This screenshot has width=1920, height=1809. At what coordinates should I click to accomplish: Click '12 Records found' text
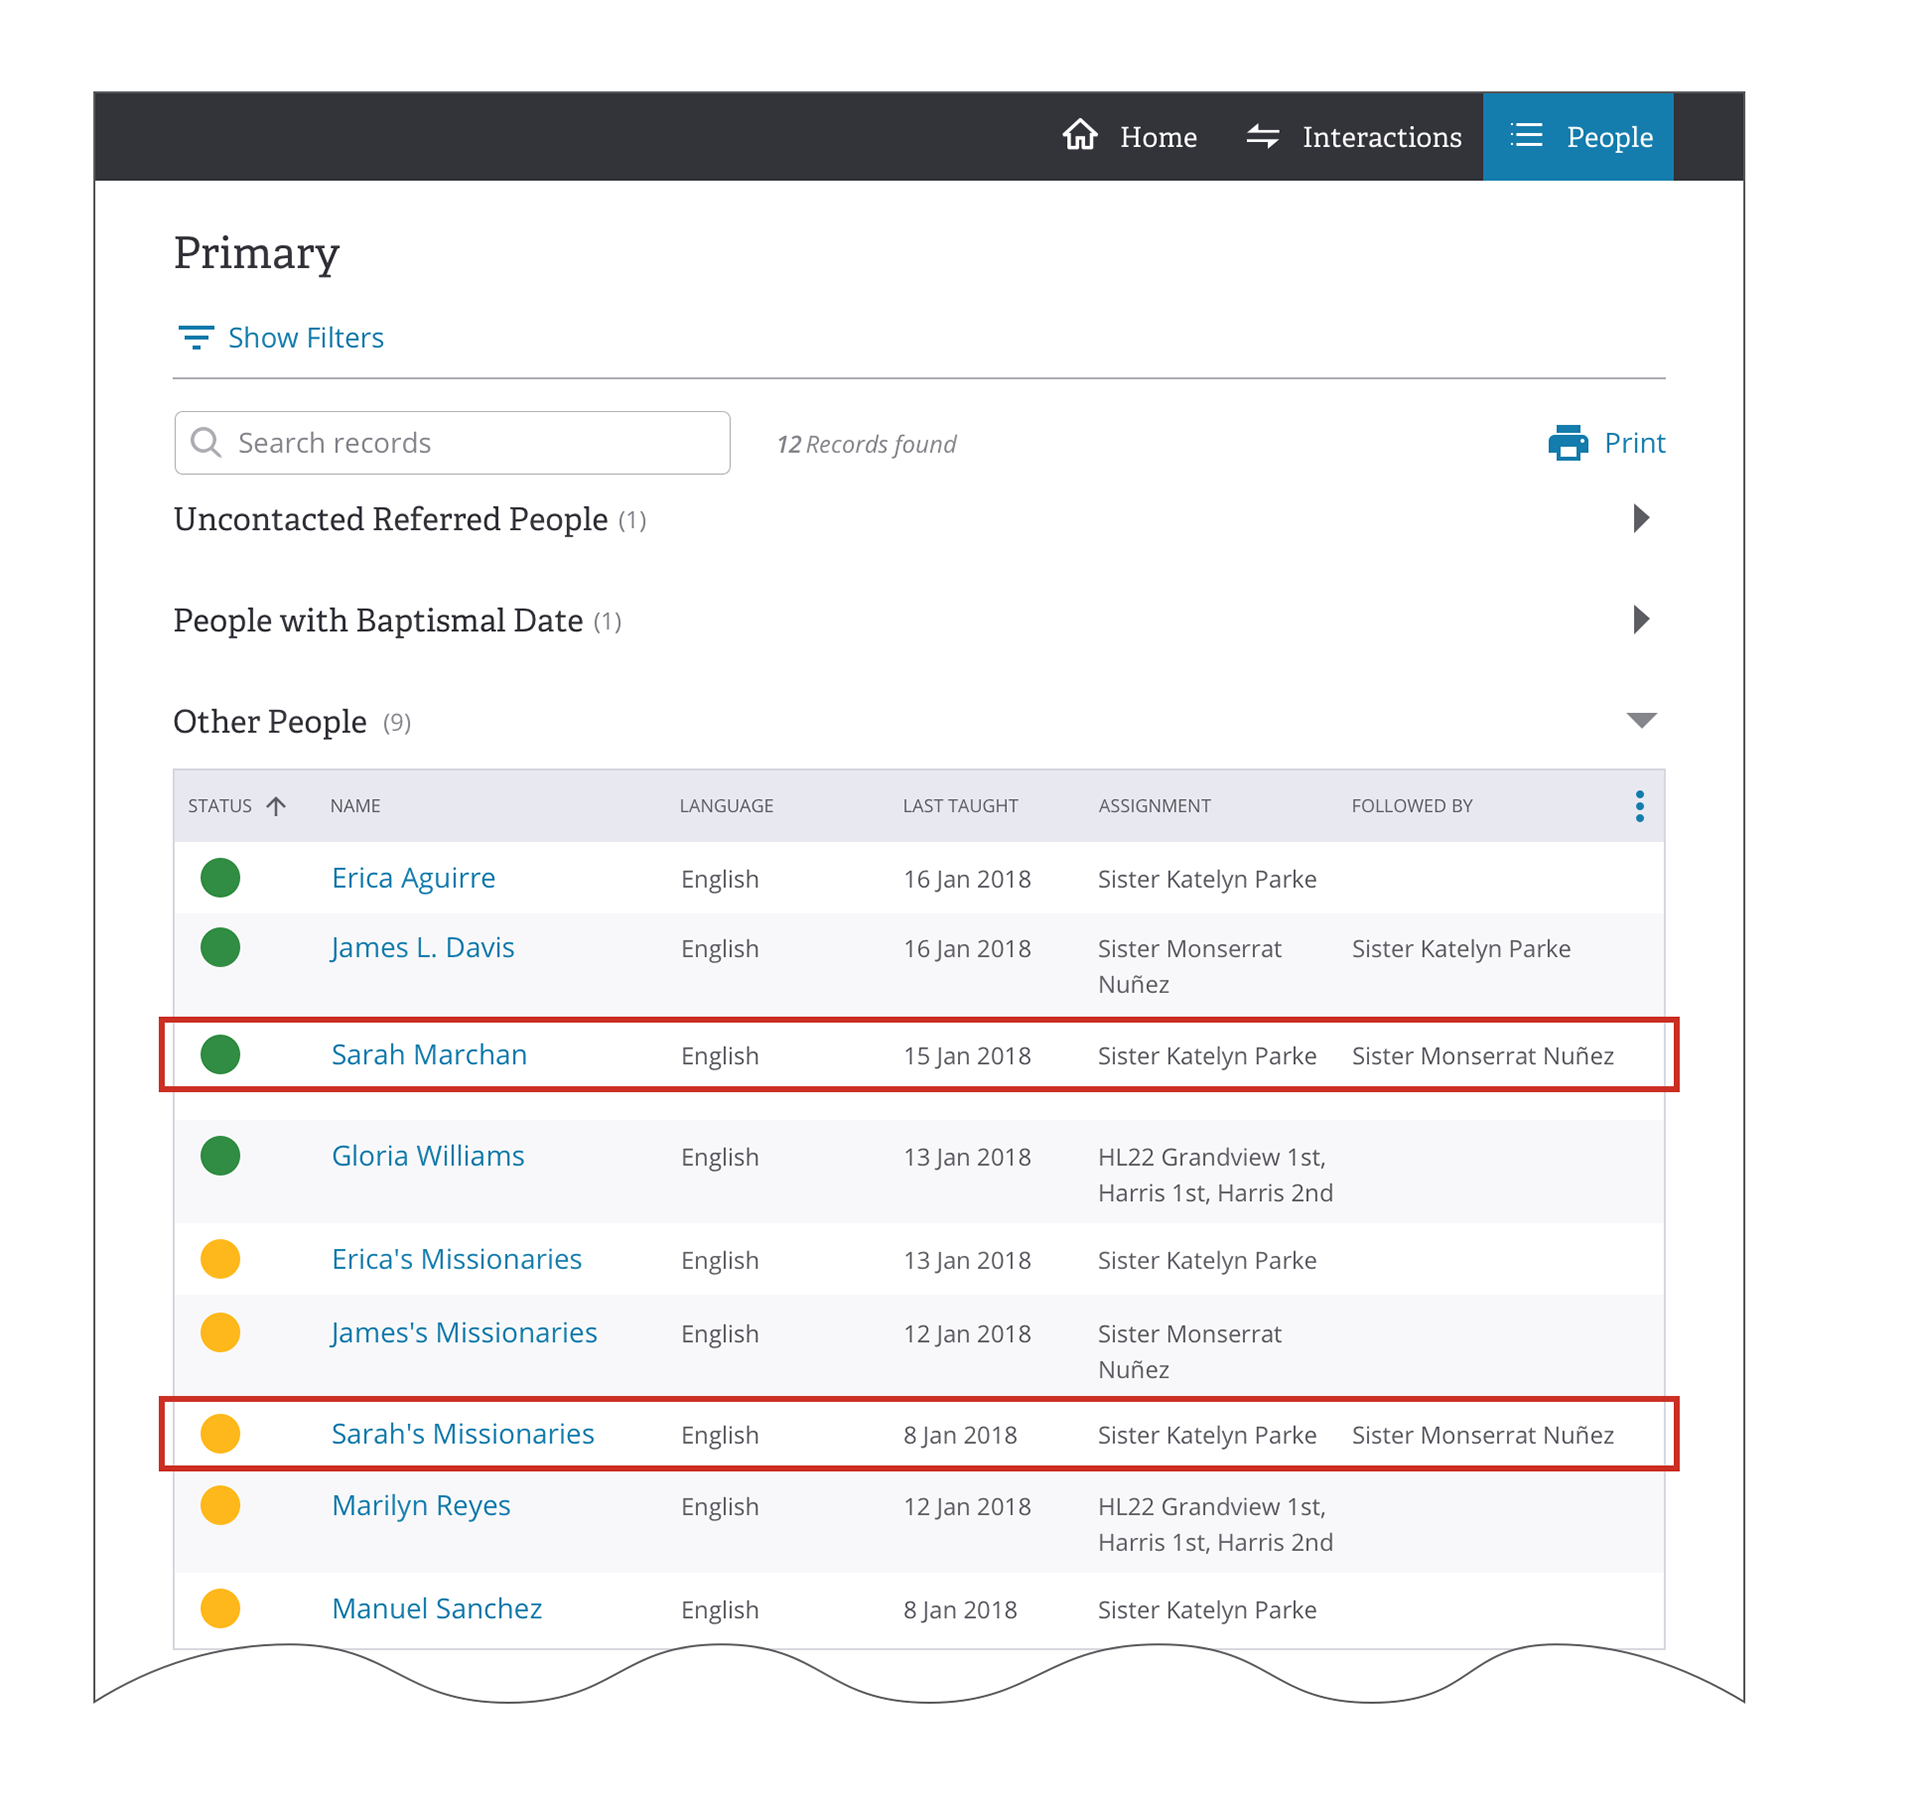click(x=866, y=444)
